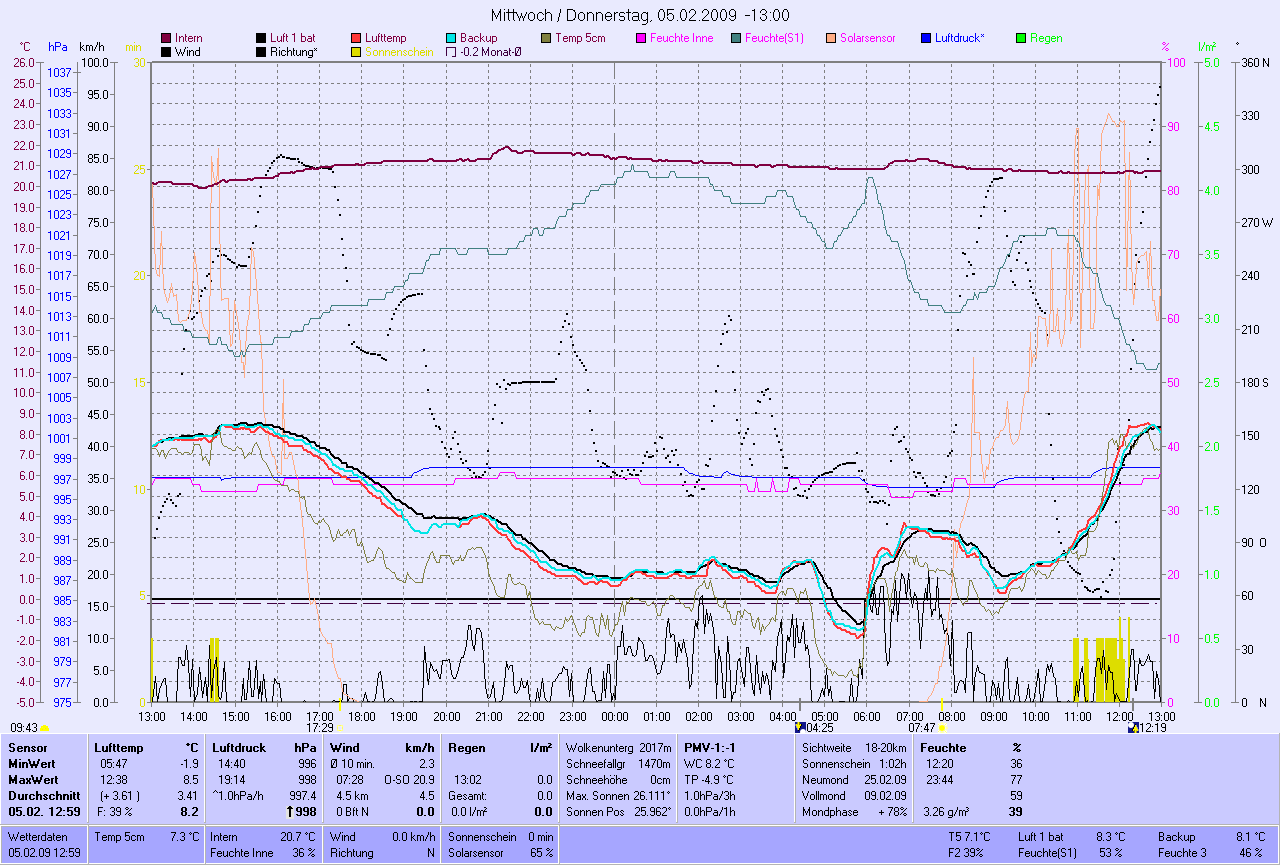Click the green Regen legend square
1280x865 pixels.
coord(1021,38)
